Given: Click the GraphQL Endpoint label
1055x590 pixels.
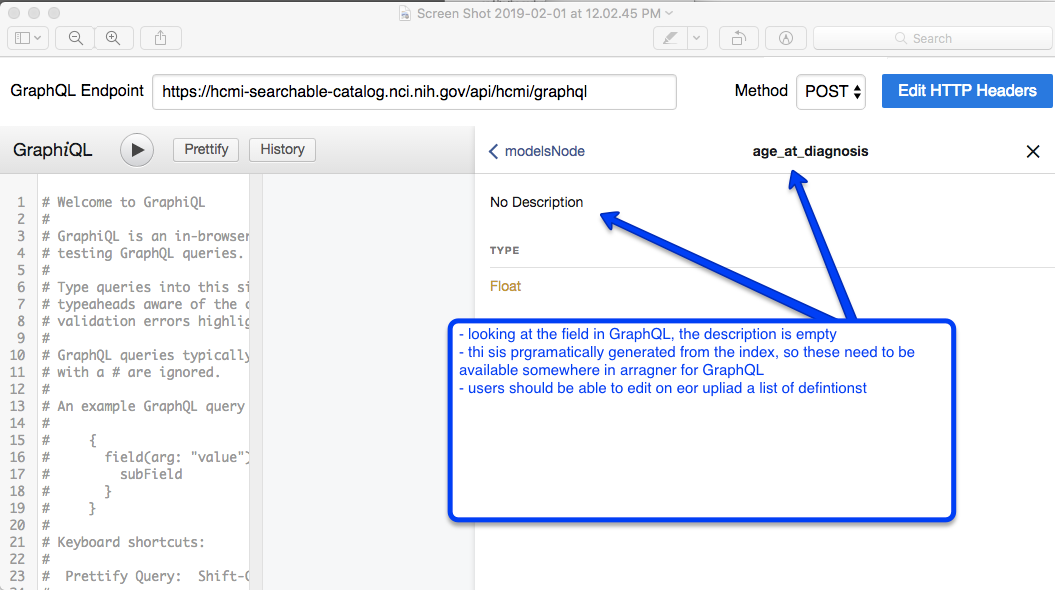Looking at the screenshot, I should [77, 91].
